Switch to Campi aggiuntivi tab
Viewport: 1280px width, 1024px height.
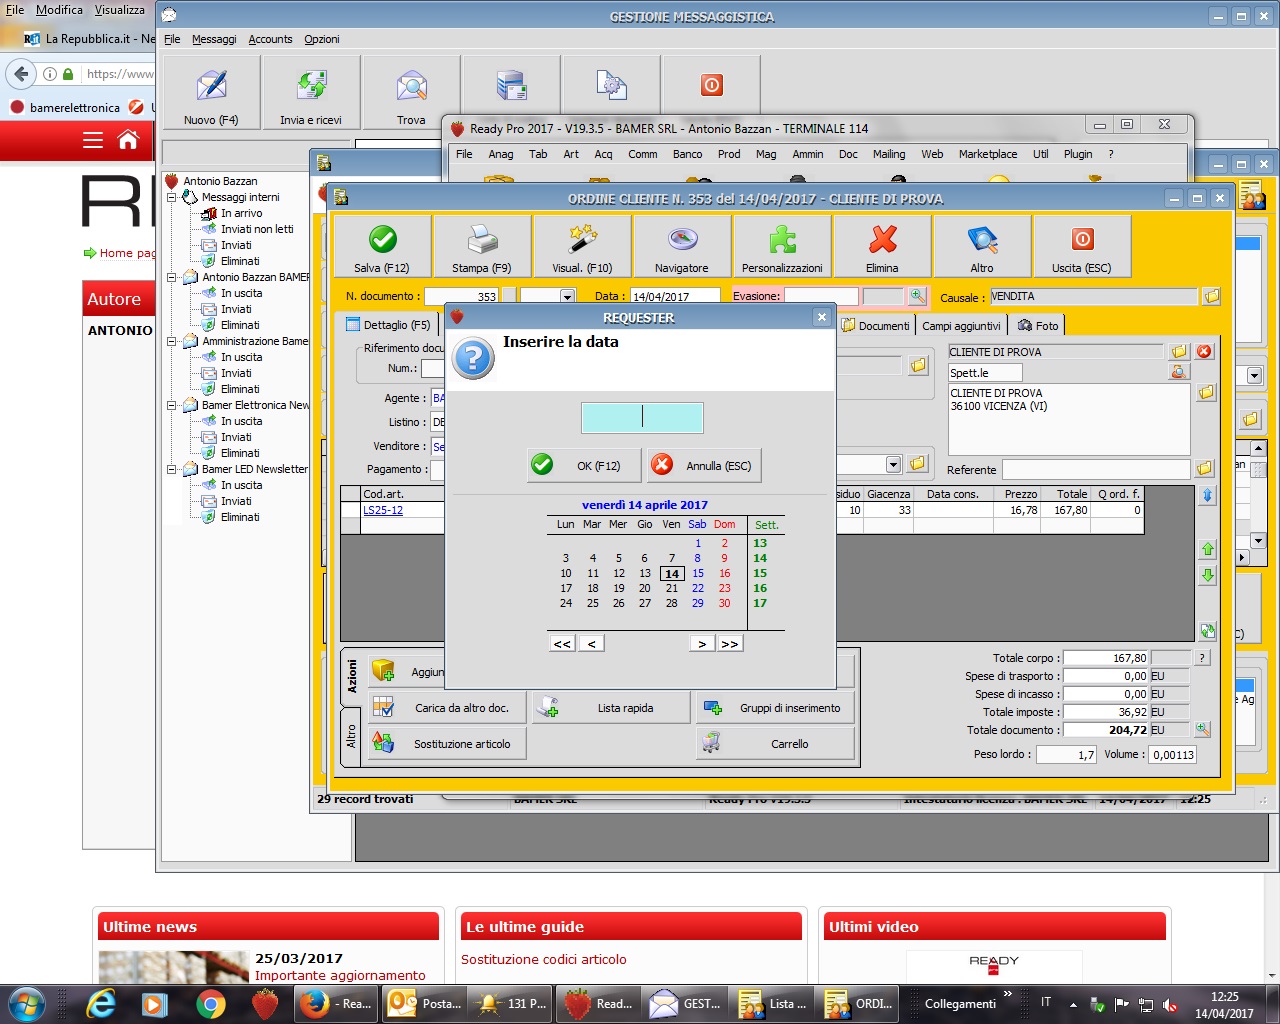(961, 325)
